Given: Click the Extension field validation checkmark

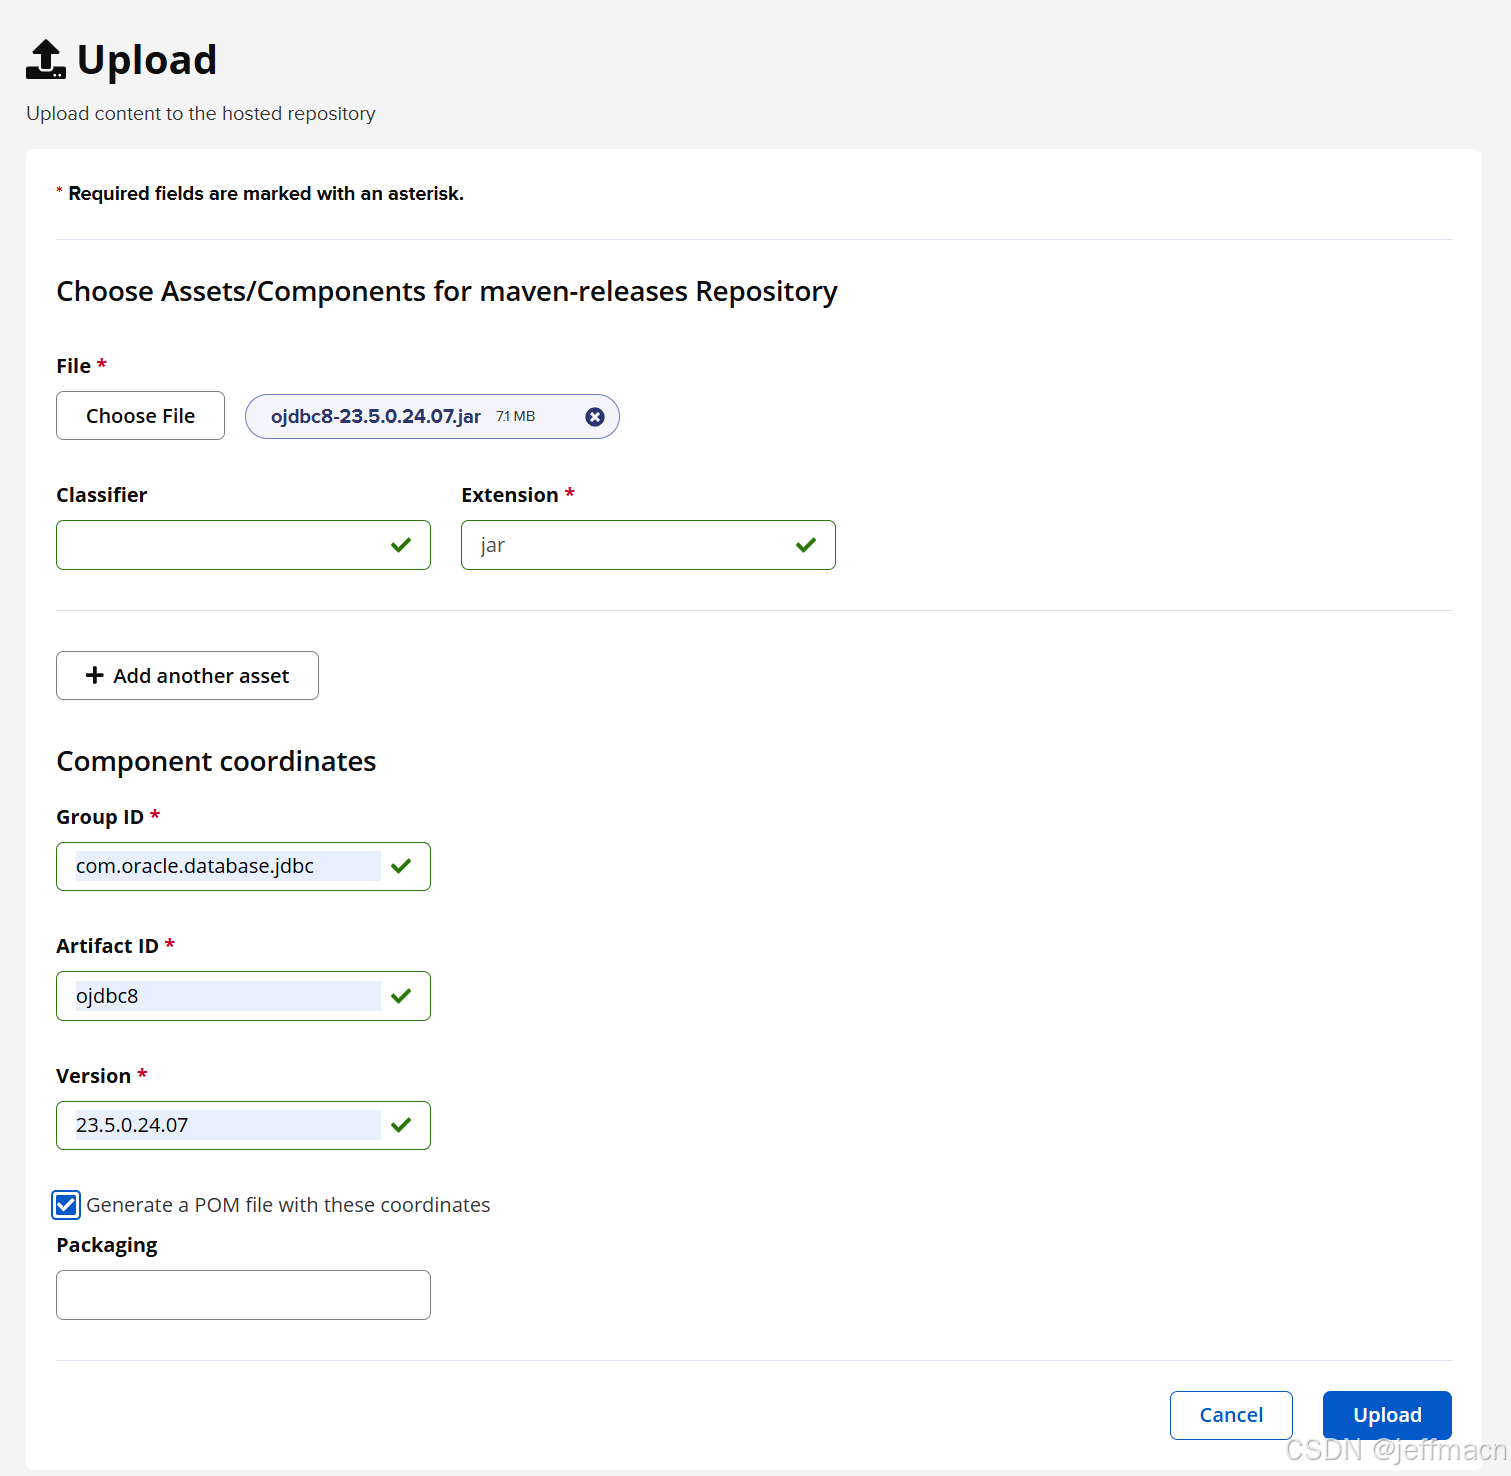Looking at the screenshot, I should pos(806,545).
